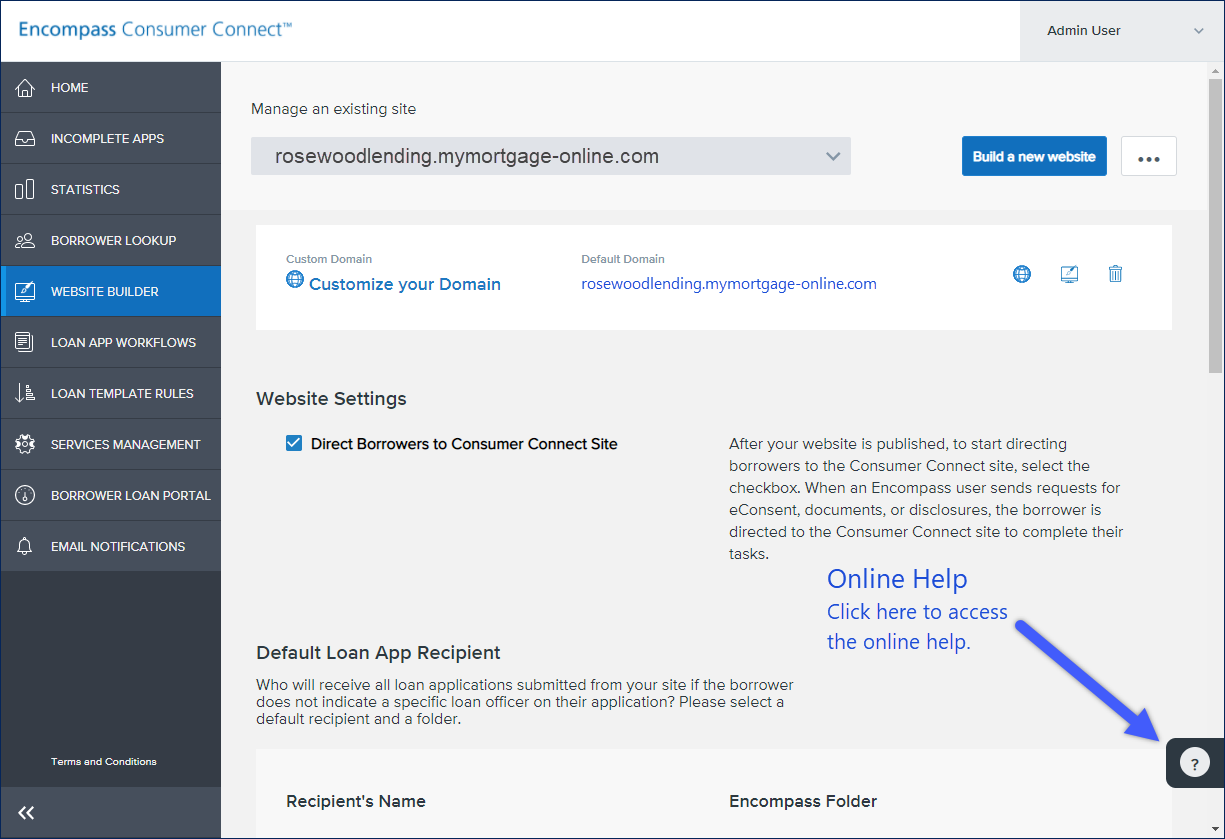Open site via globe icon in domain card
Image resolution: width=1225 pixels, height=839 pixels.
(1022, 274)
